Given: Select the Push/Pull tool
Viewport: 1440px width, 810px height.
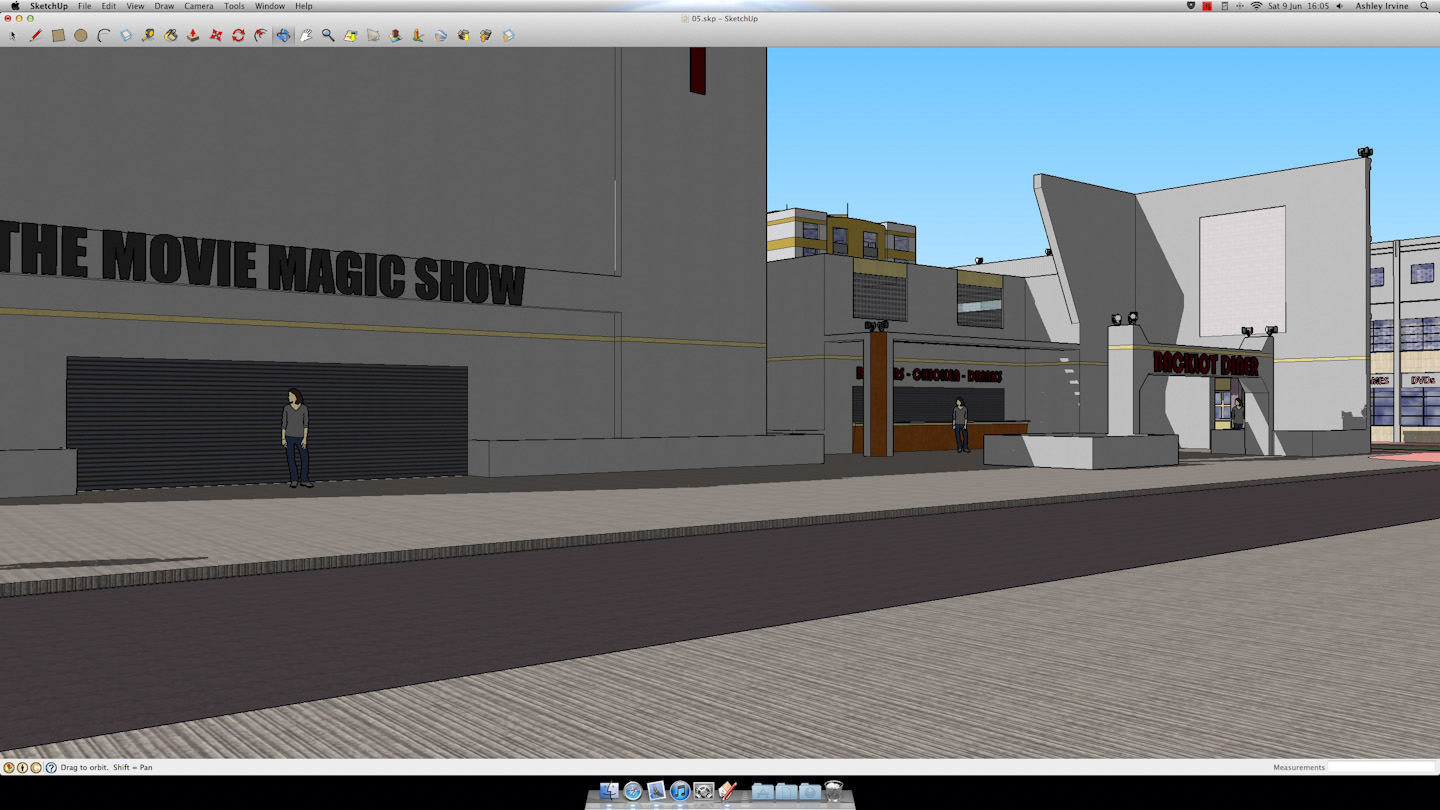Looking at the screenshot, I should tap(193, 35).
